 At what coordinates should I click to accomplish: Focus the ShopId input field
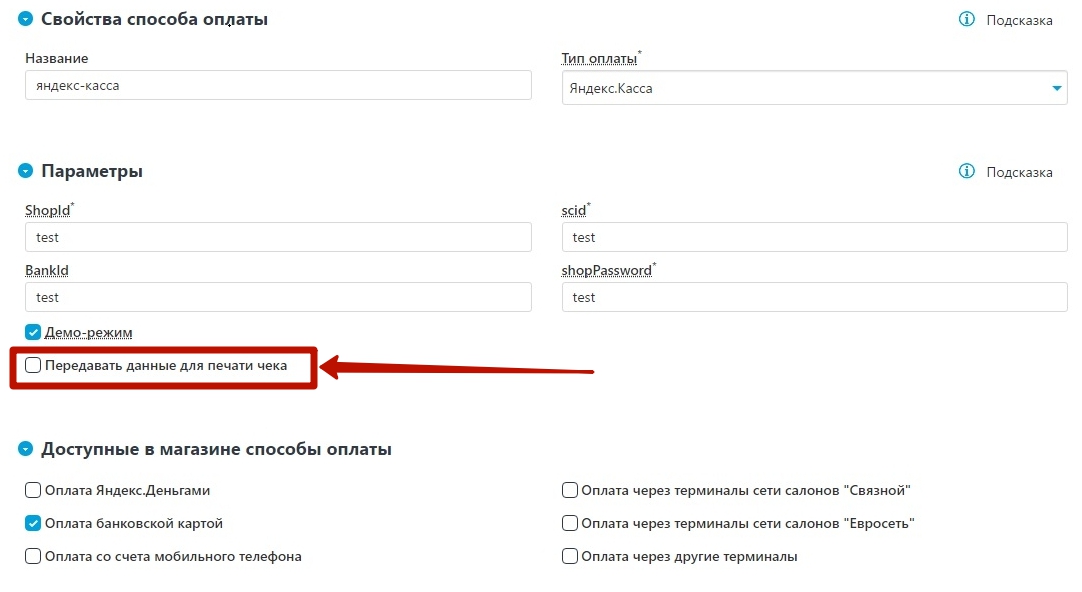[278, 237]
